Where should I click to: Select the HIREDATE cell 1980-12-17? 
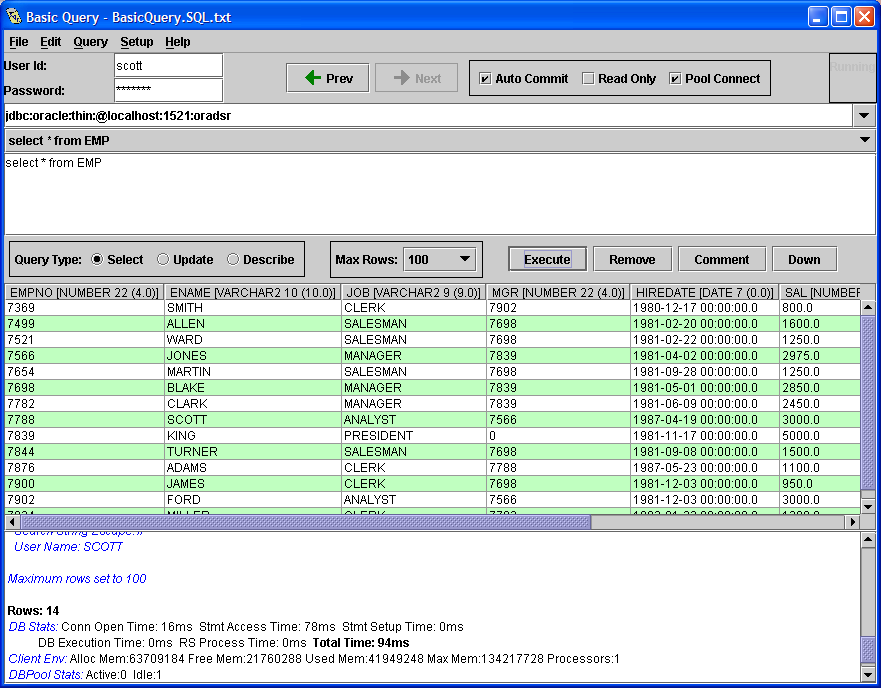click(x=705, y=307)
